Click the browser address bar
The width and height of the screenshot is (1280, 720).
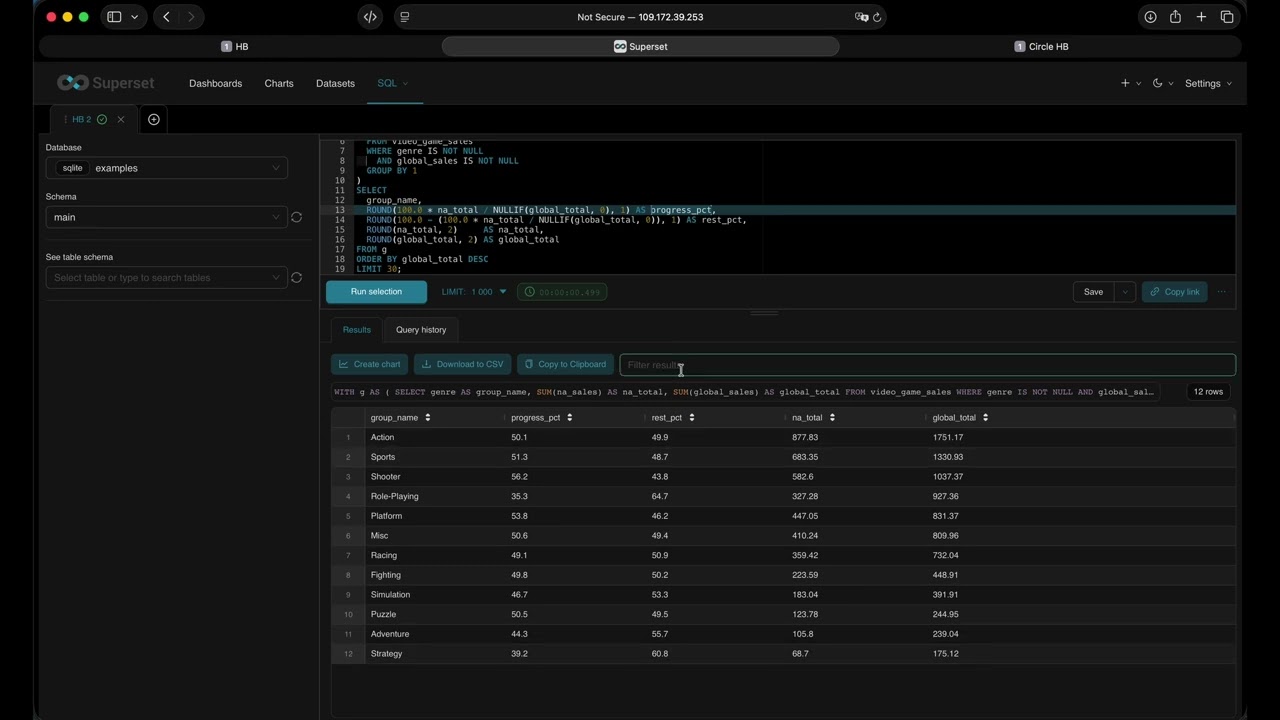pos(640,17)
